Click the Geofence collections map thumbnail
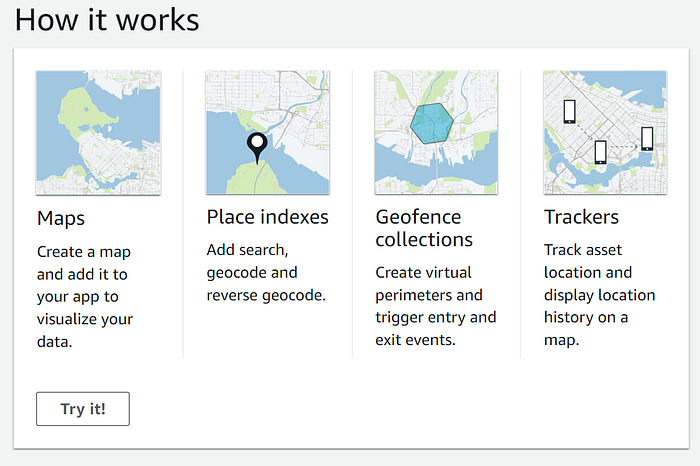The width and height of the screenshot is (700, 466). pos(436,133)
